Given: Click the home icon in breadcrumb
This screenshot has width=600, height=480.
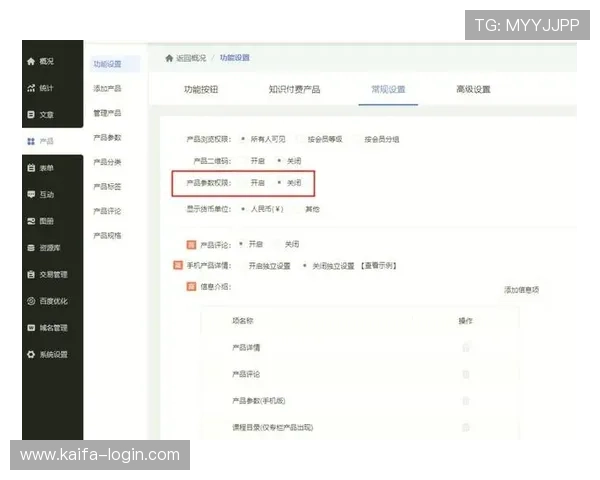Looking at the screenshot, I should [x=169, y=58].
